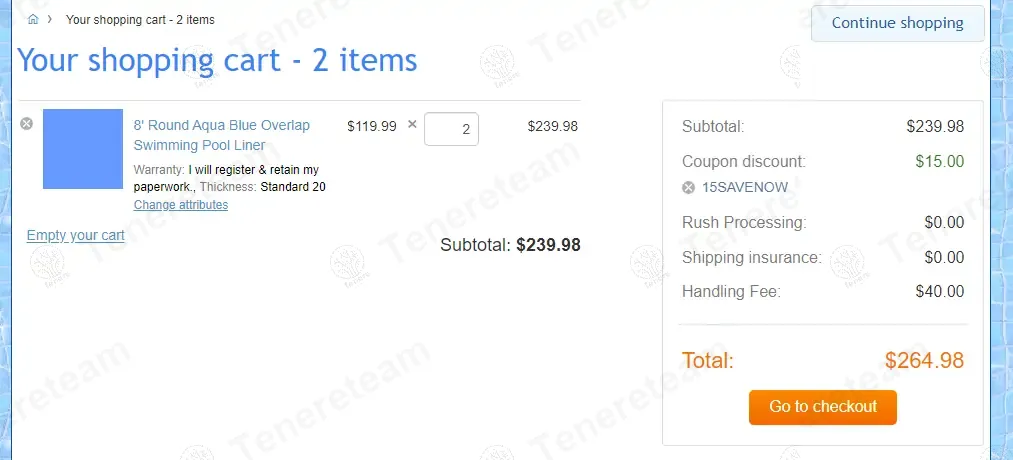Screen dimensions: 1013x460
Task: Click the Shipping insurance label
Action: tap(751, 258)
